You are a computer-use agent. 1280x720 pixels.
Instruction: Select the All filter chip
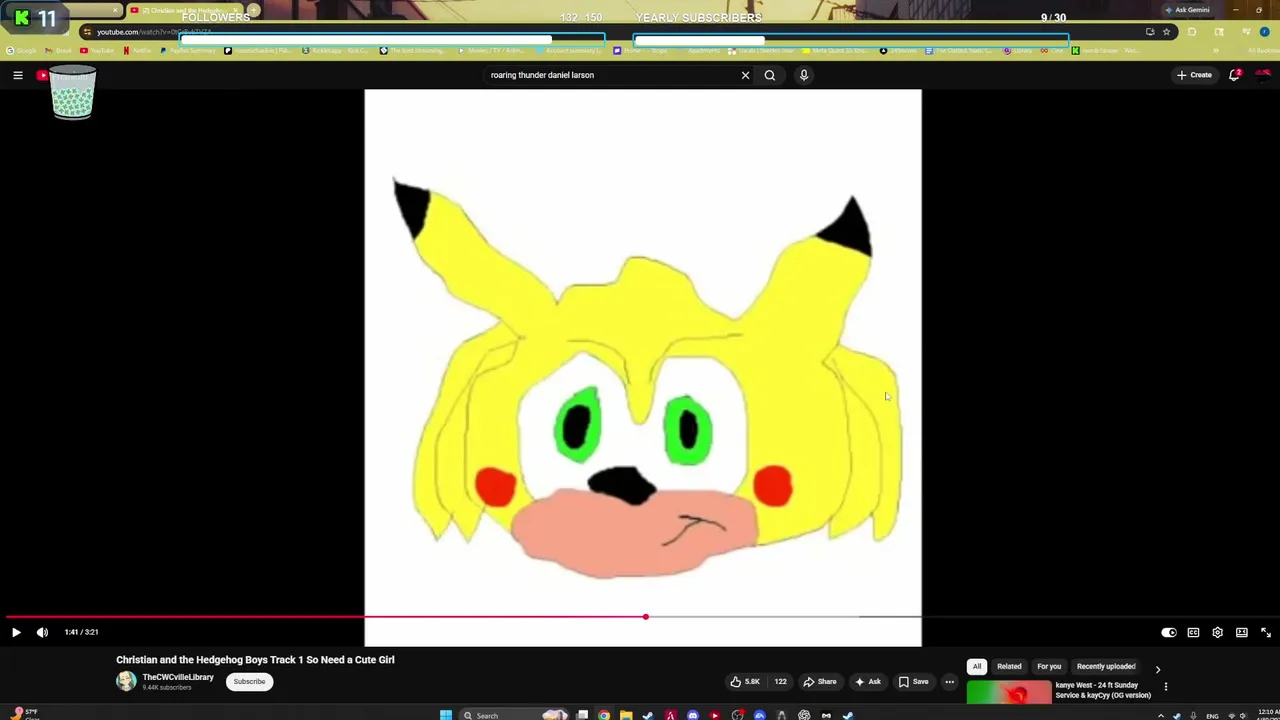pyautogui.click(x=977, y=666)
